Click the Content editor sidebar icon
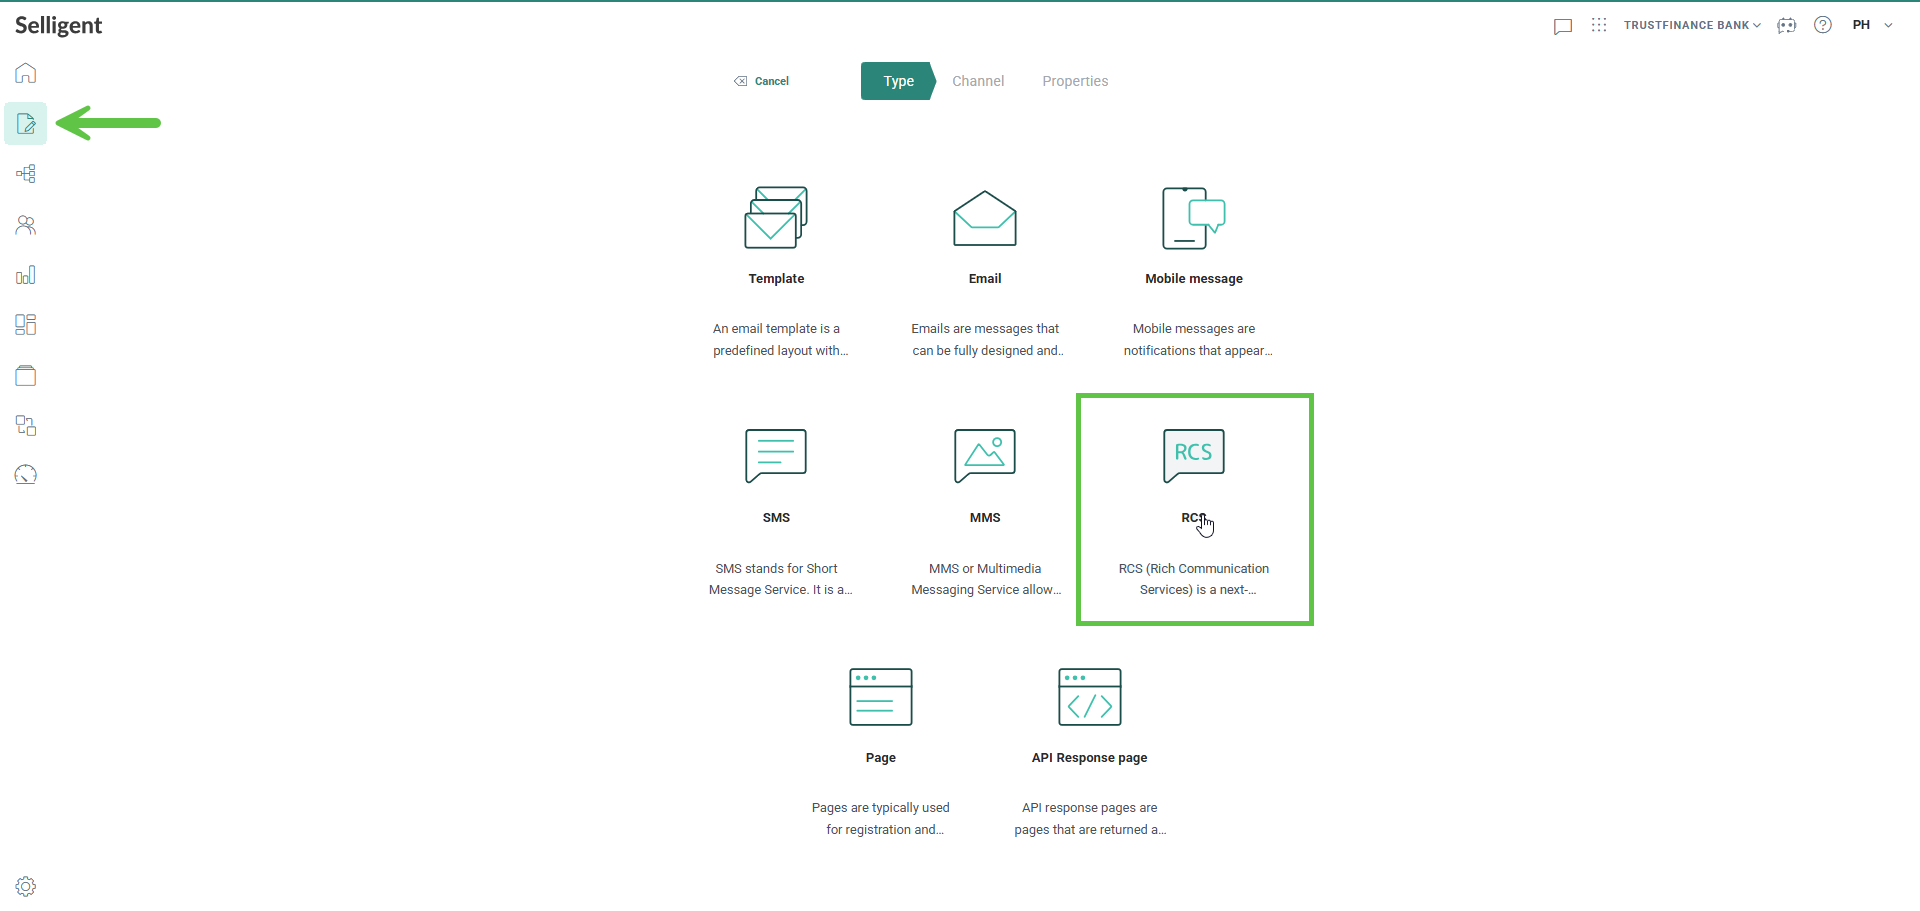Screen dimensions: 1920x911 coord(26,124)
